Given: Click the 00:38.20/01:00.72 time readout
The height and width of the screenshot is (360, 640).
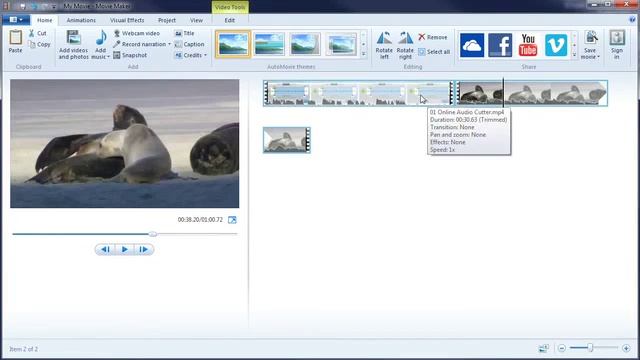Looking at the screenshot, I should click(x=200, y=220).
